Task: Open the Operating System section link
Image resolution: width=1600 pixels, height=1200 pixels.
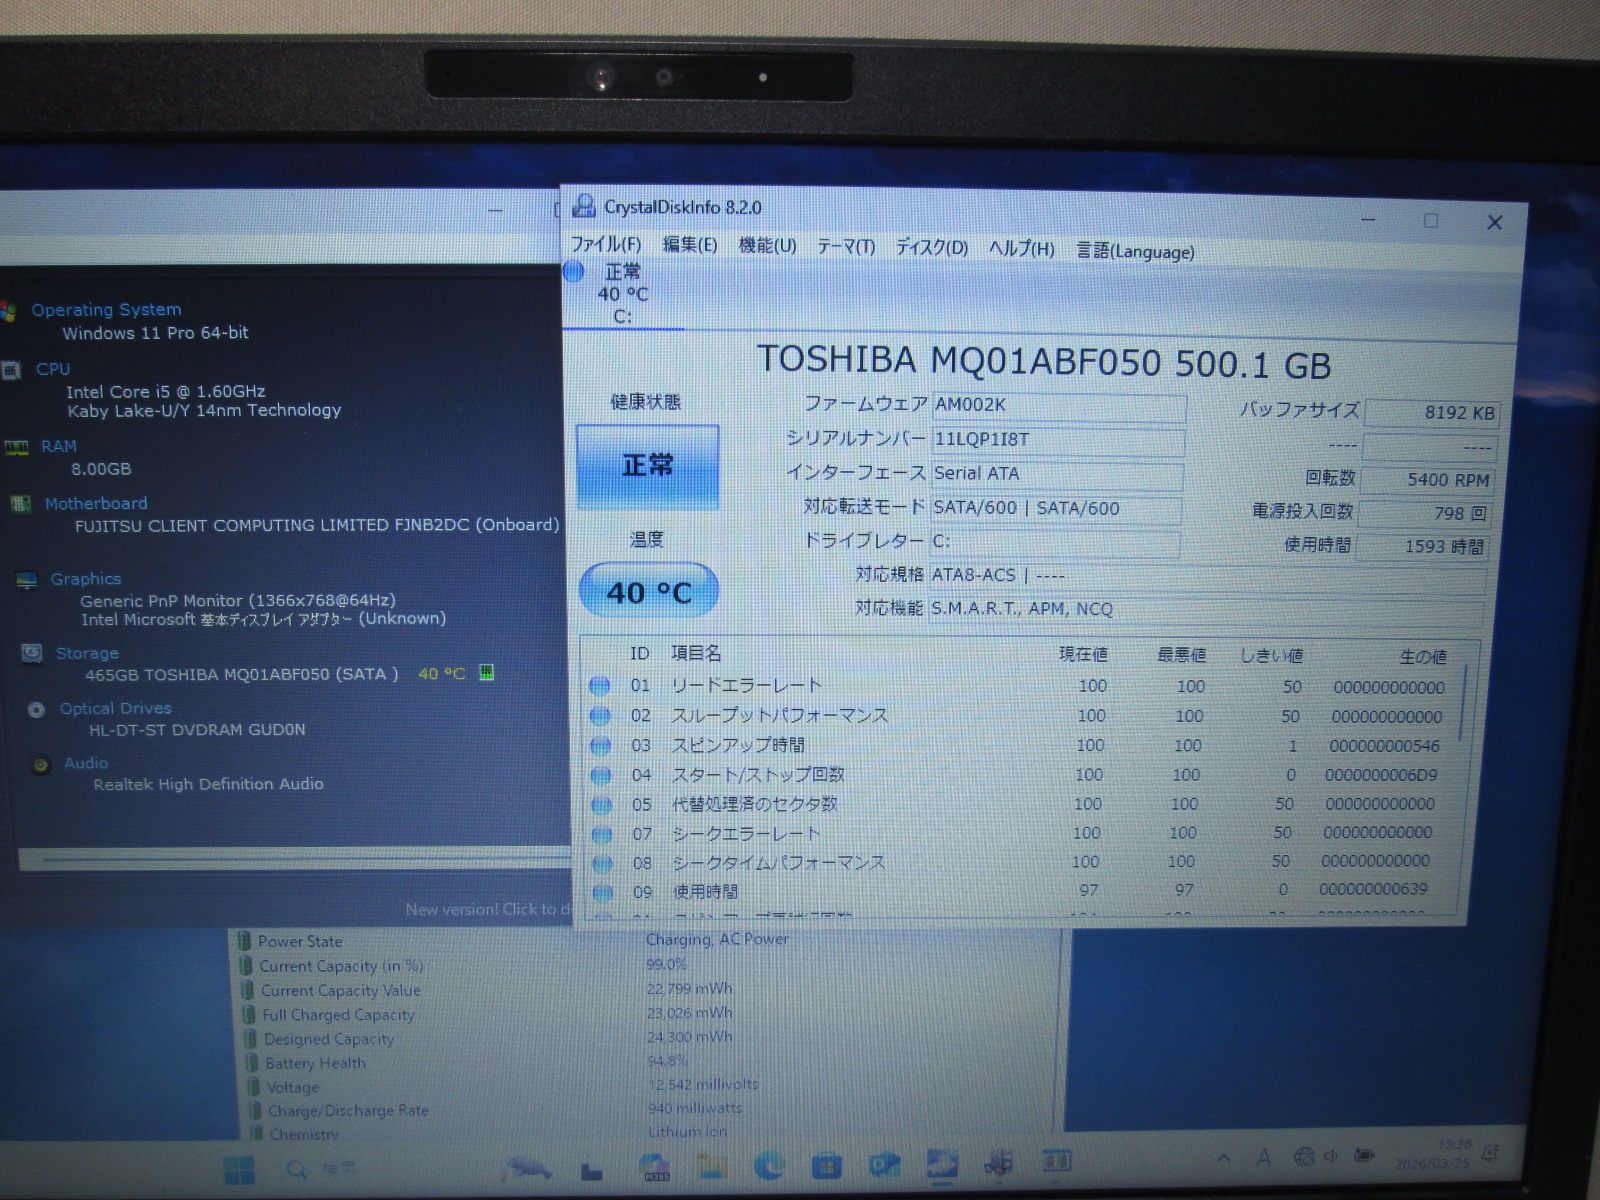Action: [x=106, y=310]
